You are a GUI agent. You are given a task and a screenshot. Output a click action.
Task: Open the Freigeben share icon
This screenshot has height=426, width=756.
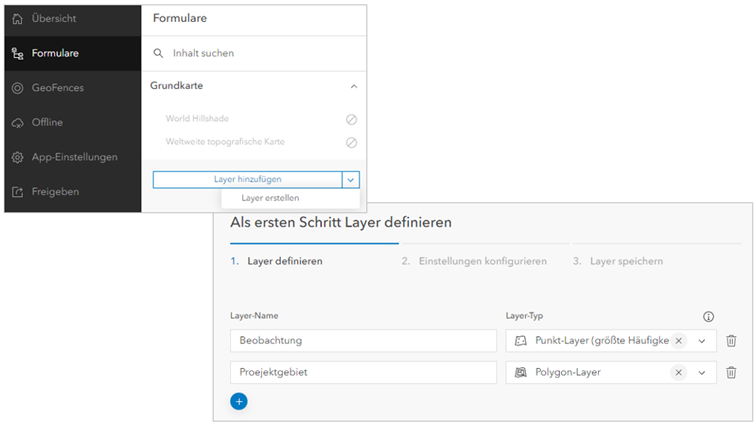click(17, 192)
